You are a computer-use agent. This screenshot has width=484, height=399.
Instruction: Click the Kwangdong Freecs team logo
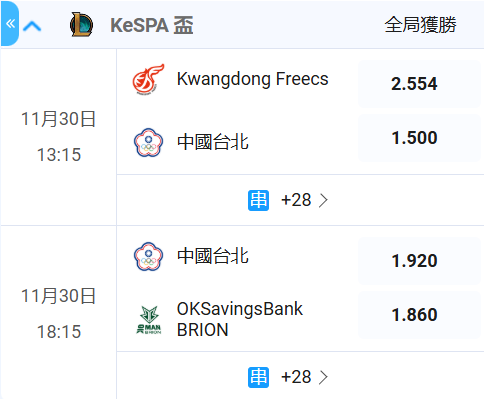(x=148, y=79)
